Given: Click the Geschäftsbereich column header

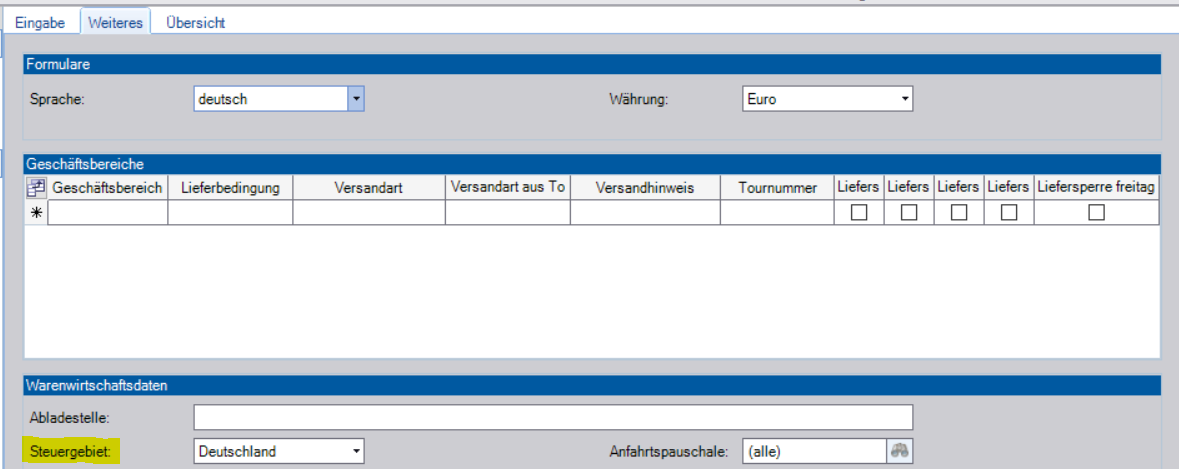Looking at the screenshot, I should tap(107, 188).
